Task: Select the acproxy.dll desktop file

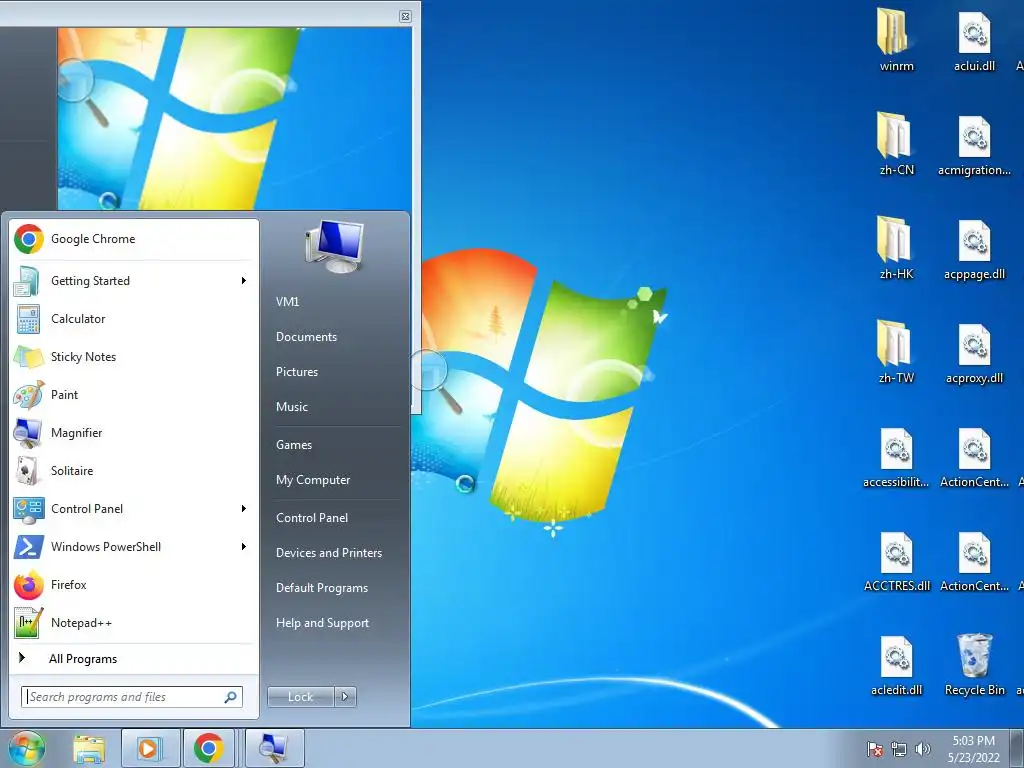Action: (x=974, y=352)
